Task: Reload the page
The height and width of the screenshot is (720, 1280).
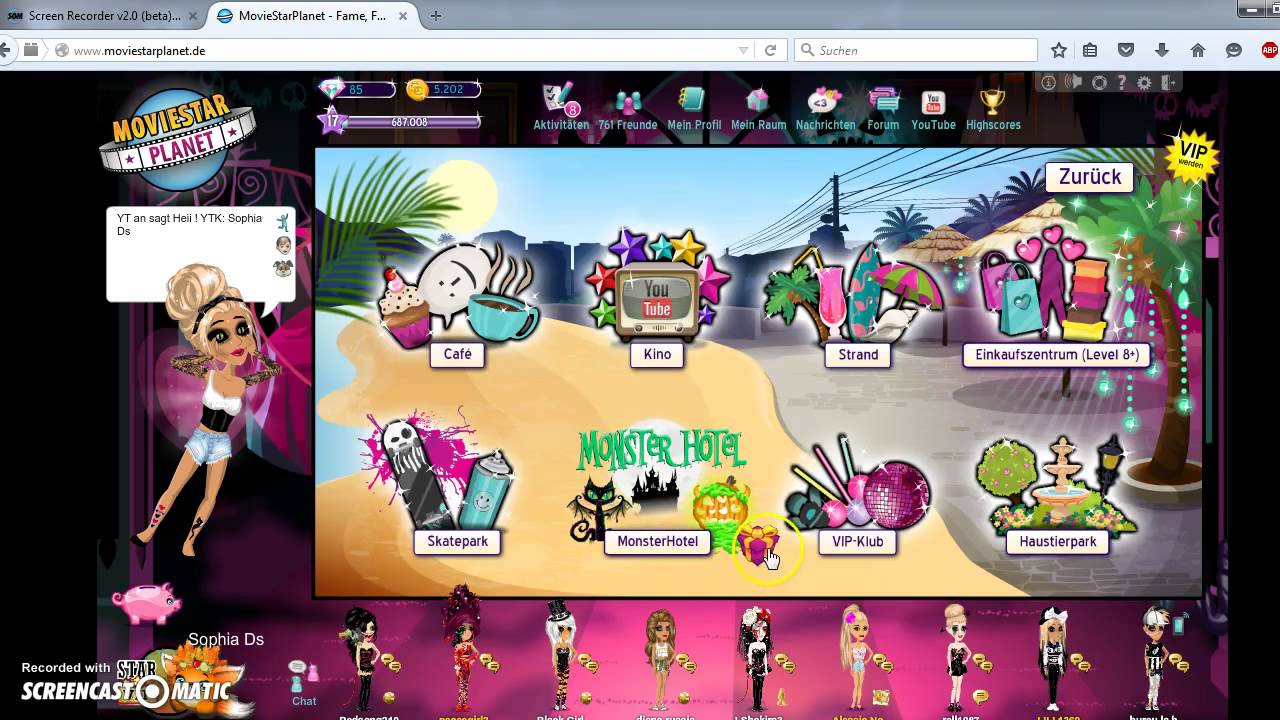Action: (x=770, y=50)
